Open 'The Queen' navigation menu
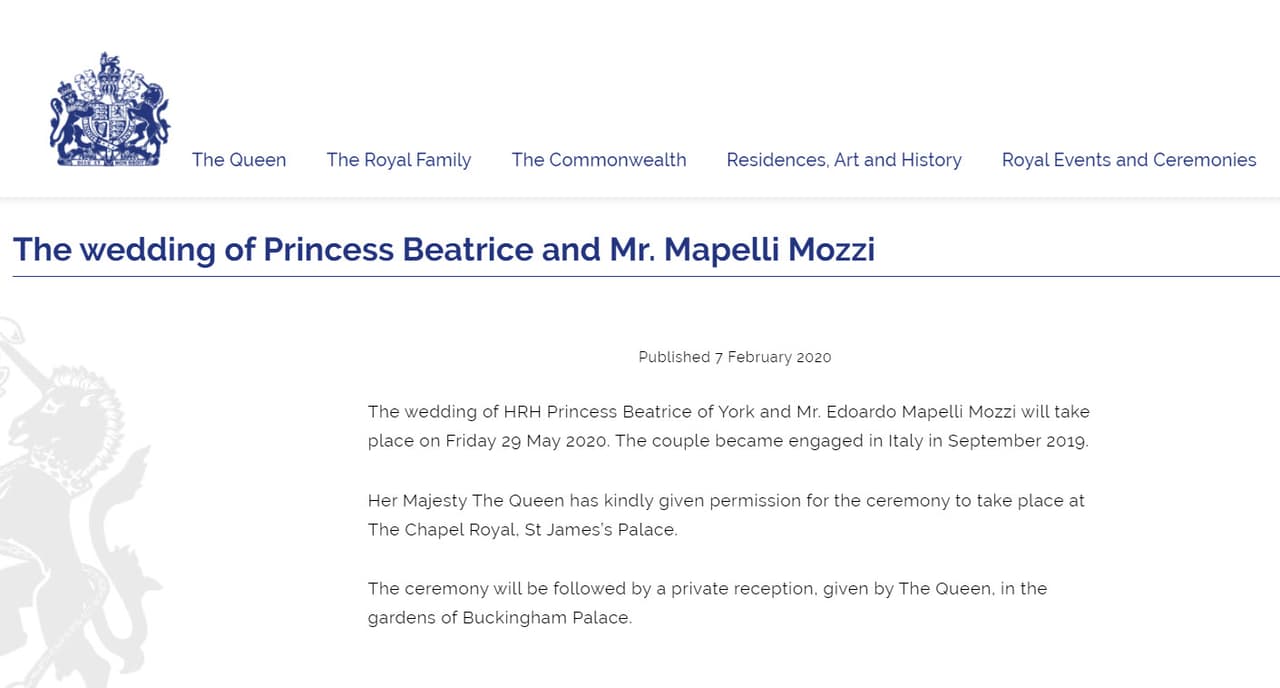 [x=239, y=160]
